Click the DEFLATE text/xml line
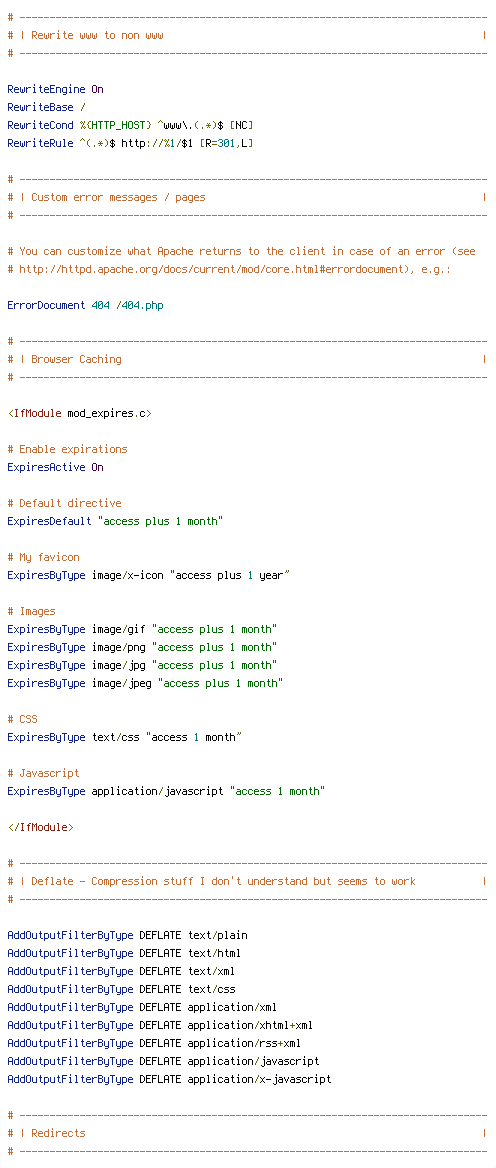 (x=121, y=971)
